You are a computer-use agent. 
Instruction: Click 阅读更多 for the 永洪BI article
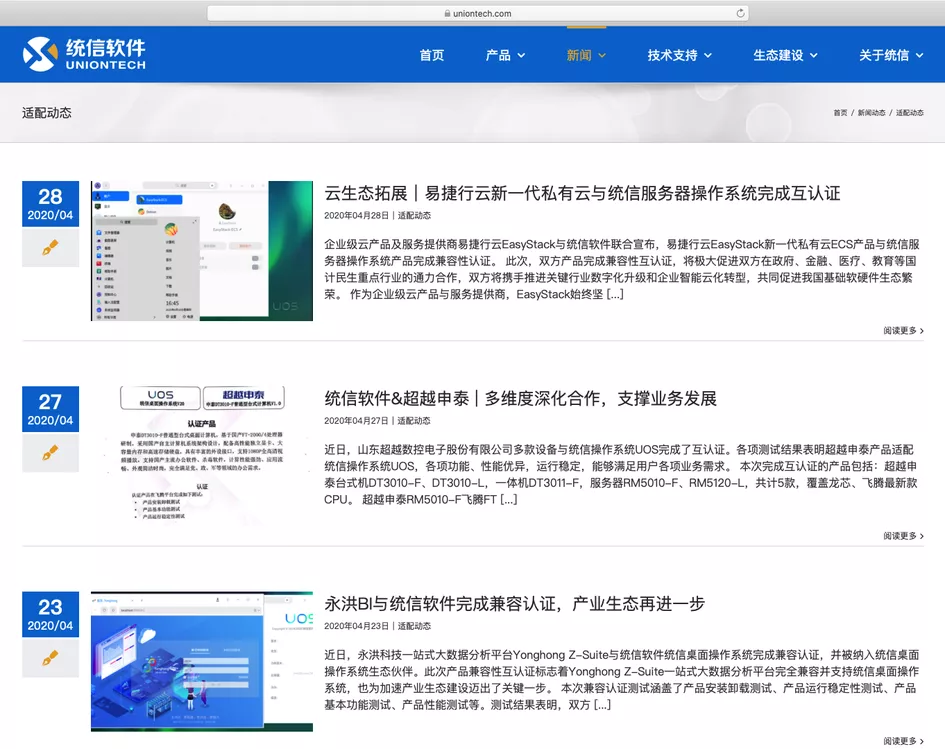pyautogui.click(x=903, y=741)
